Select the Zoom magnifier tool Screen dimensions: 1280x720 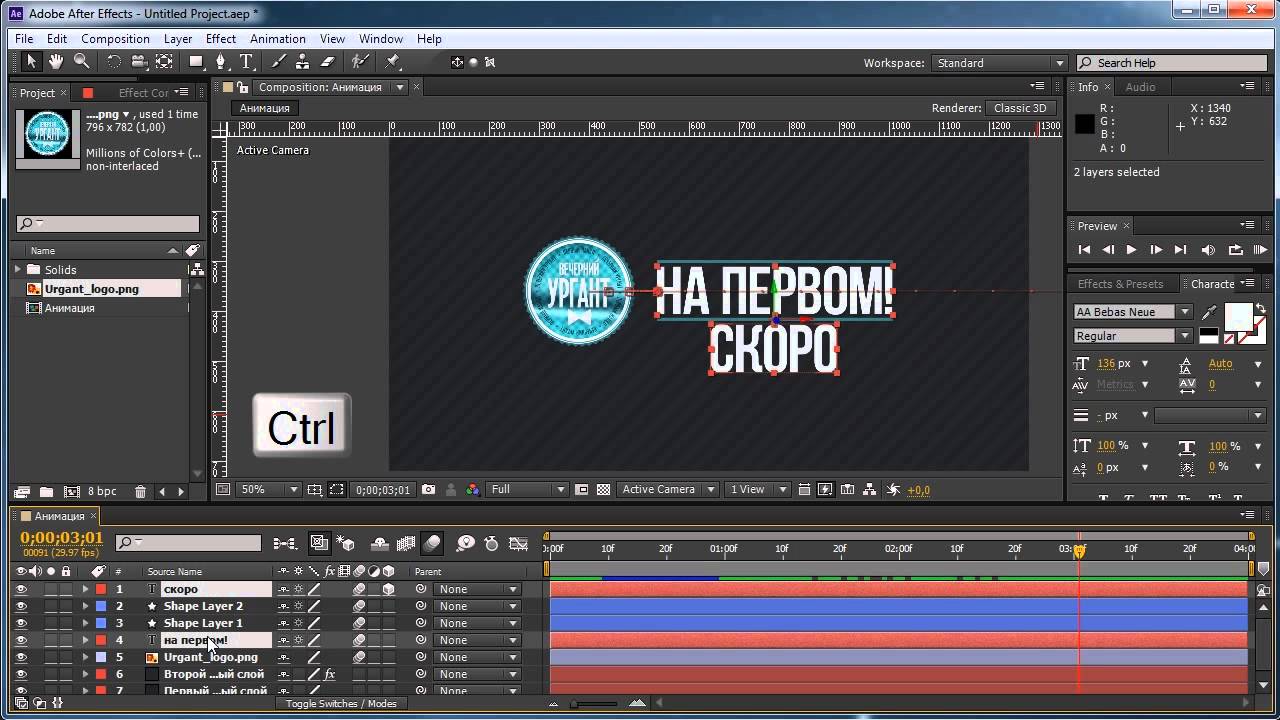click(81, 62)
